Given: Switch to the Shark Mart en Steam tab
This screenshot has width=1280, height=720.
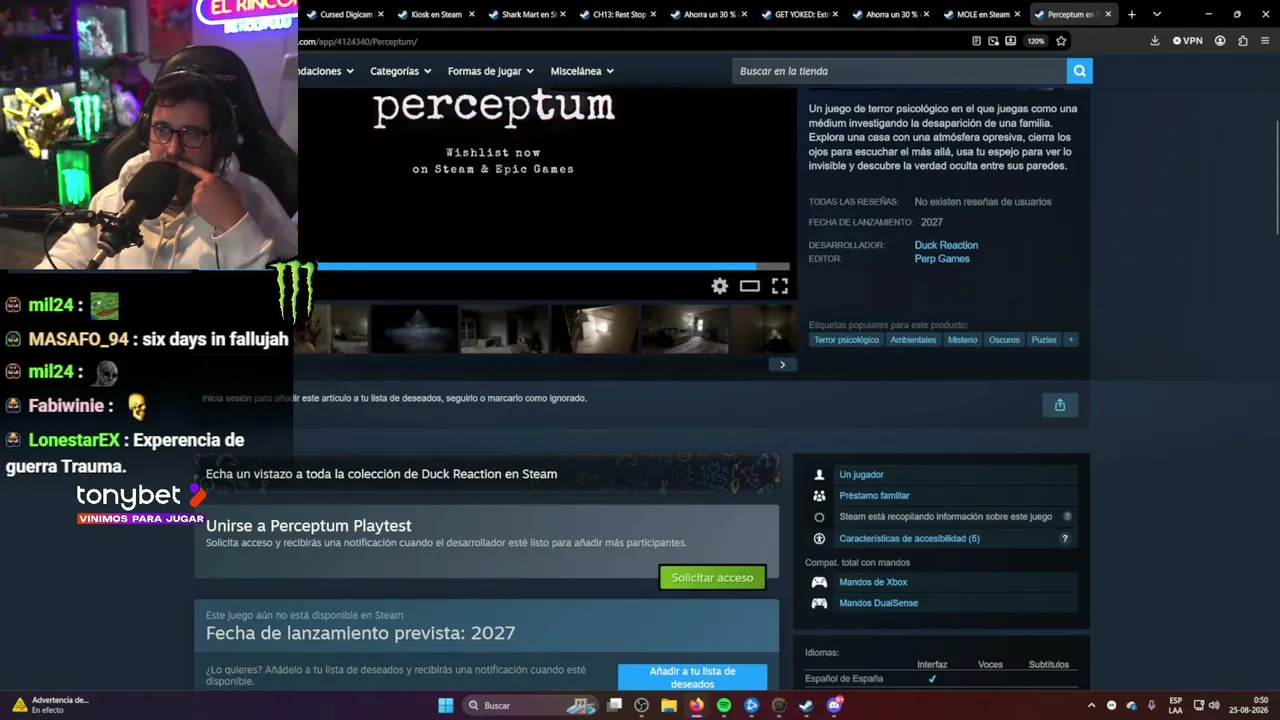Looking at the screenshot, I should tap(526, 14).
